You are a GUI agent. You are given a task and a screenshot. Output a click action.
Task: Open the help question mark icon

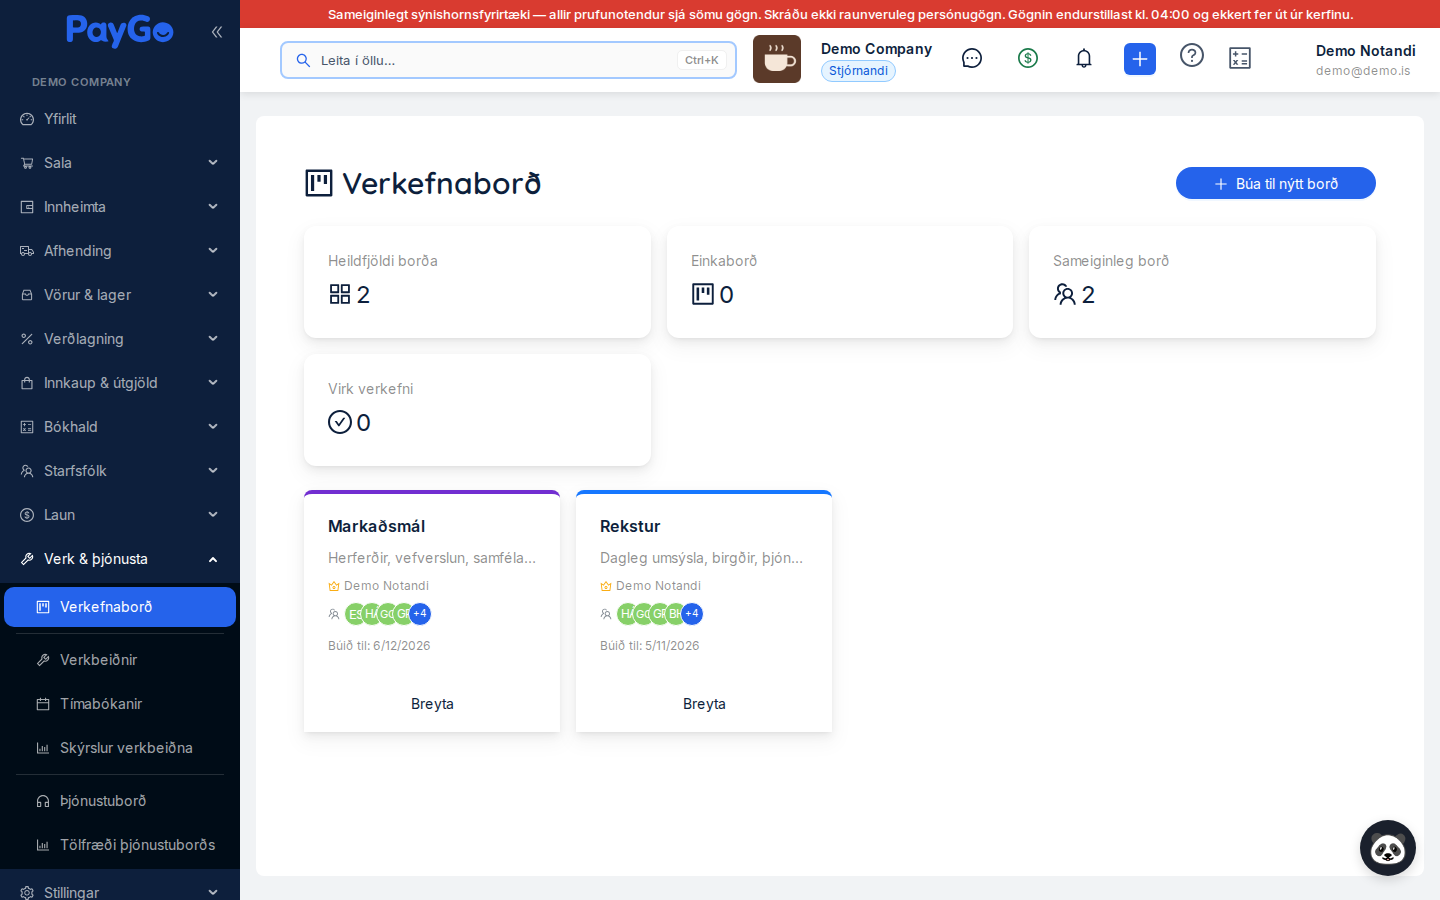[1192, 56]
